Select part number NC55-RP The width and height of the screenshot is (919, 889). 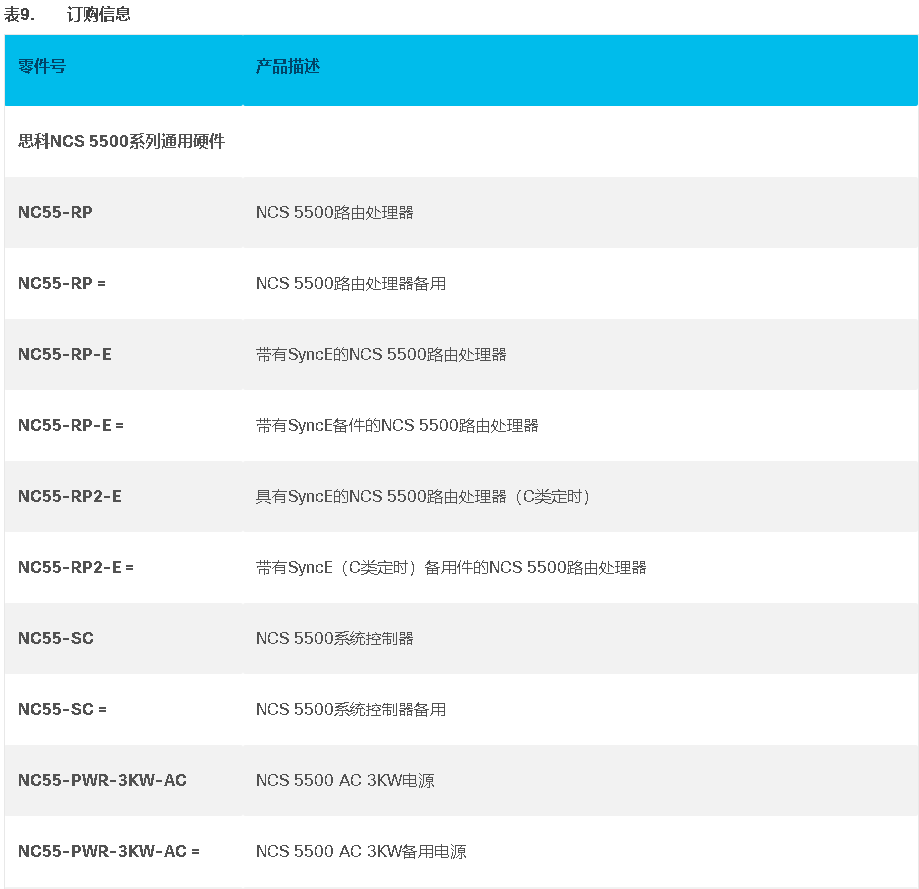click(x=55, y=212)
